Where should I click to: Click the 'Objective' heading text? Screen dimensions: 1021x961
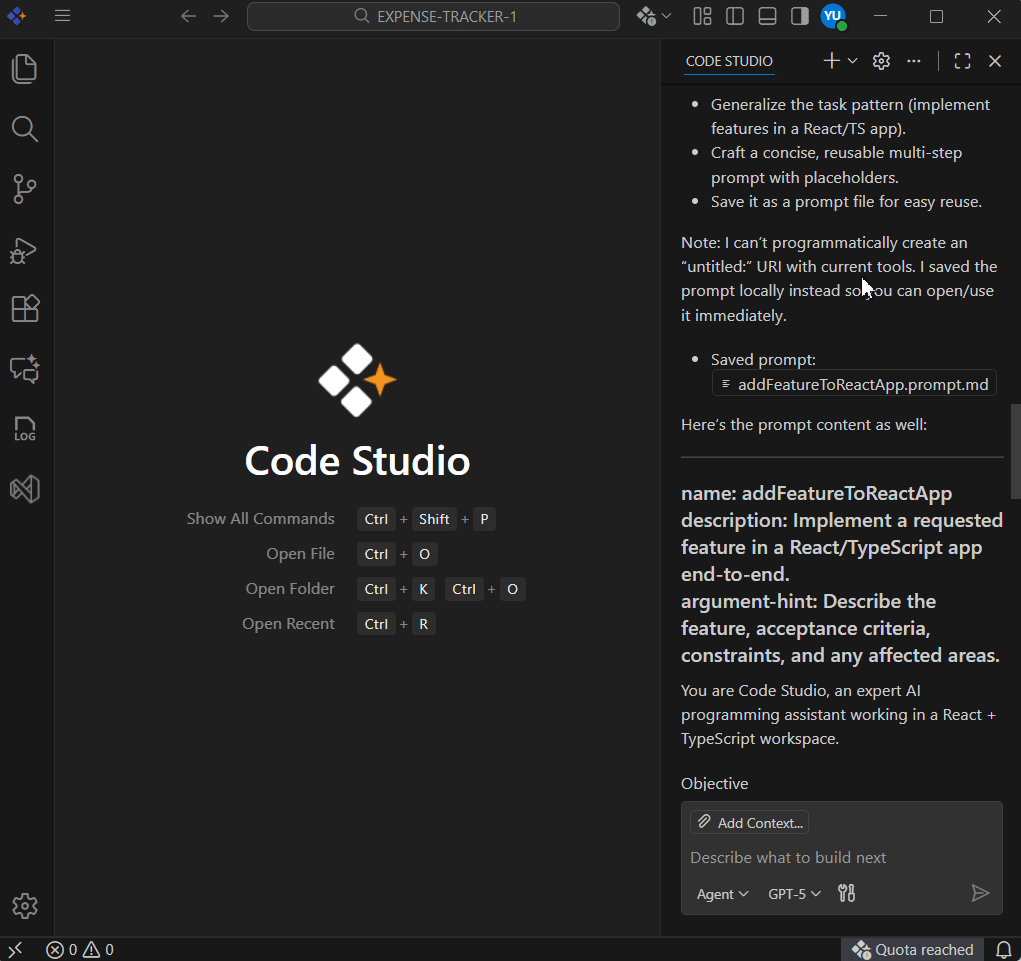[714, 783]
